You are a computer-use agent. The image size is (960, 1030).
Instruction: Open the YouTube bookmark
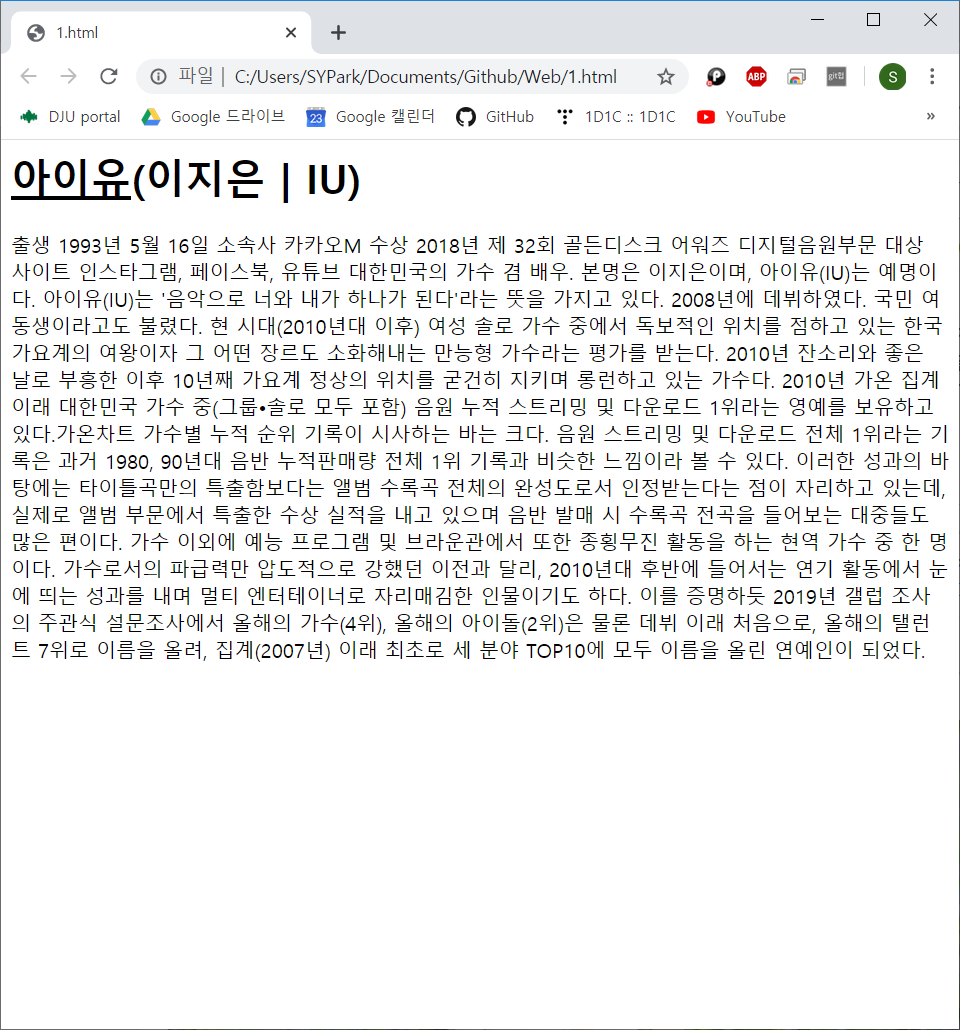(x=741, y=117)
